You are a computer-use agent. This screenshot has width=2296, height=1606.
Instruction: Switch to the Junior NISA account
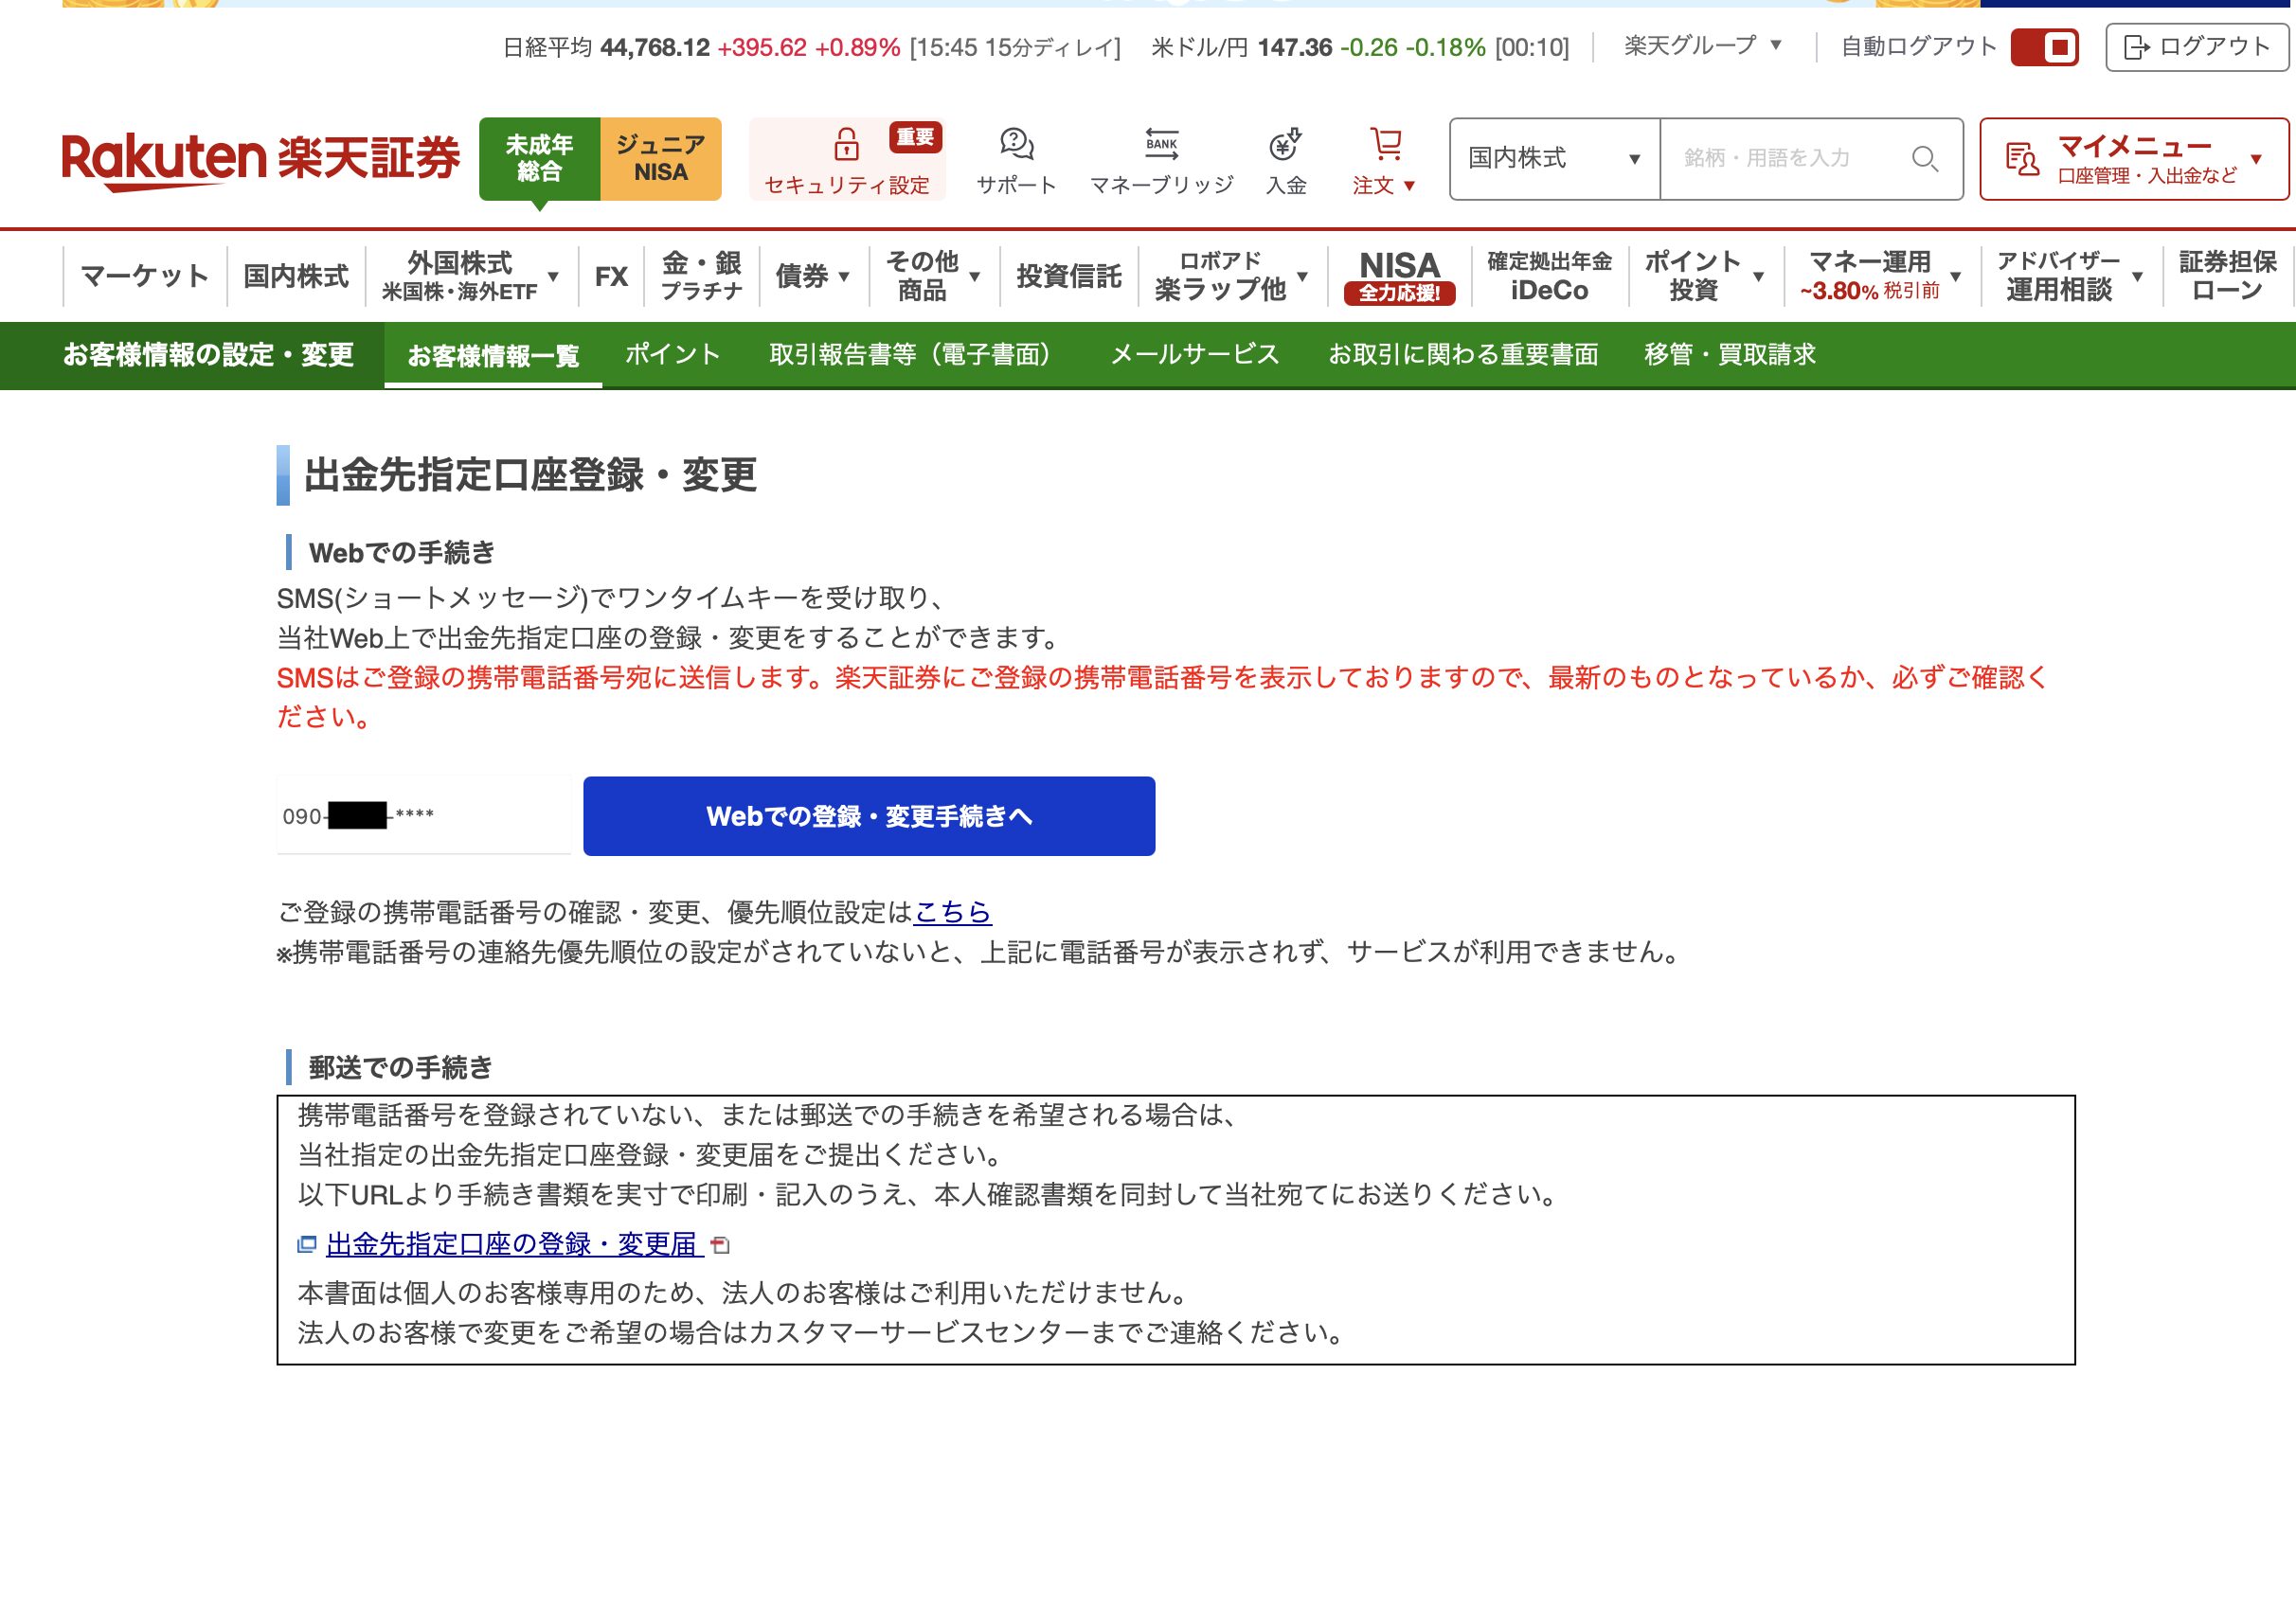click(x=660, y=158)
